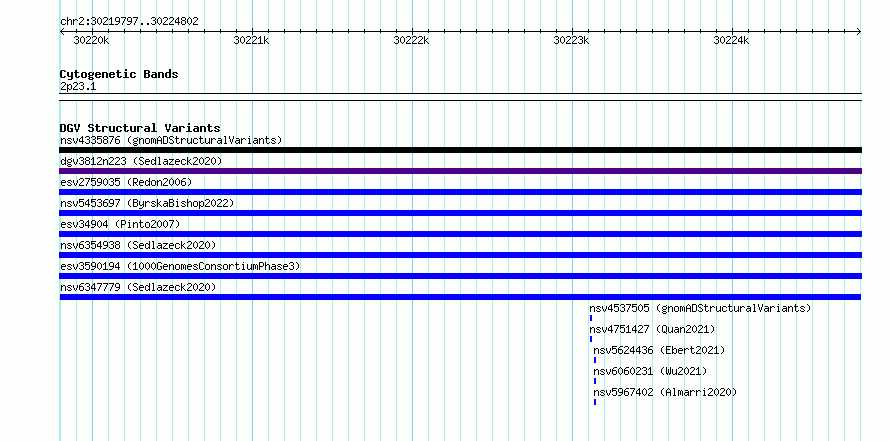Click the small blue marker under nsv5967402
890x441 pixels.
(x=595, y=402)
